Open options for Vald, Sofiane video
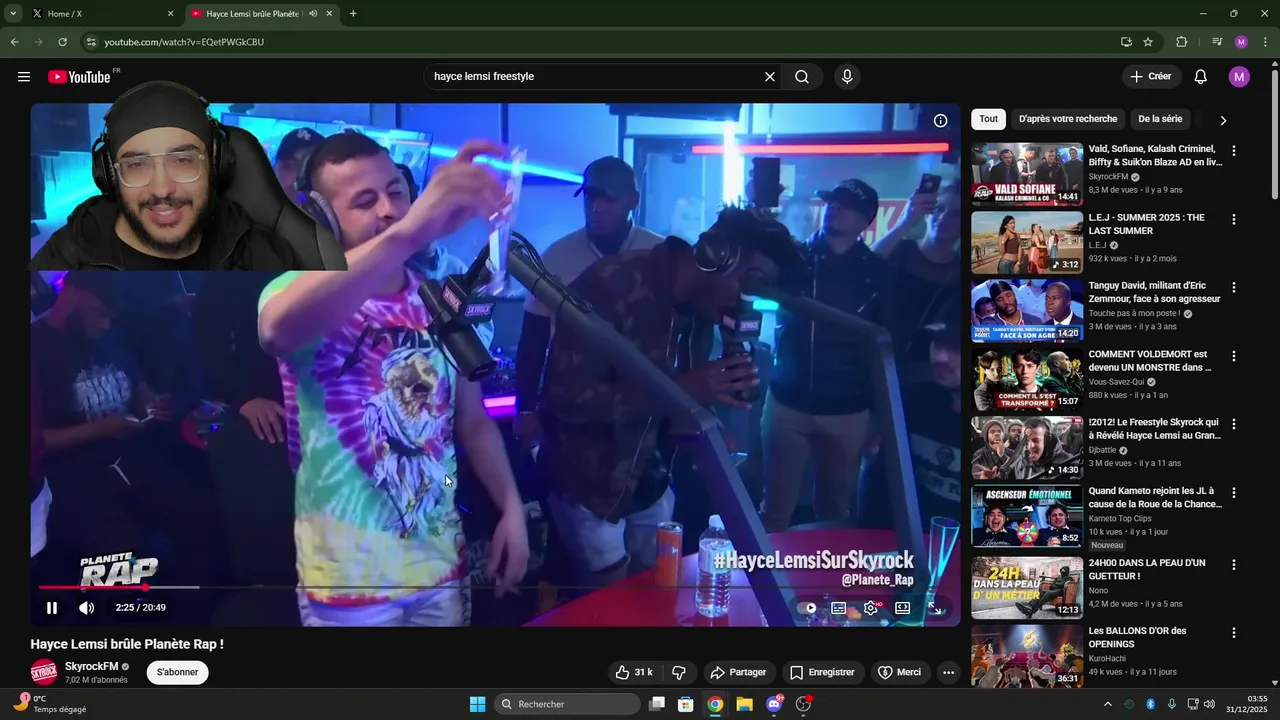The height and width of the screenshot is (720, 1280). coord(1233,151)
